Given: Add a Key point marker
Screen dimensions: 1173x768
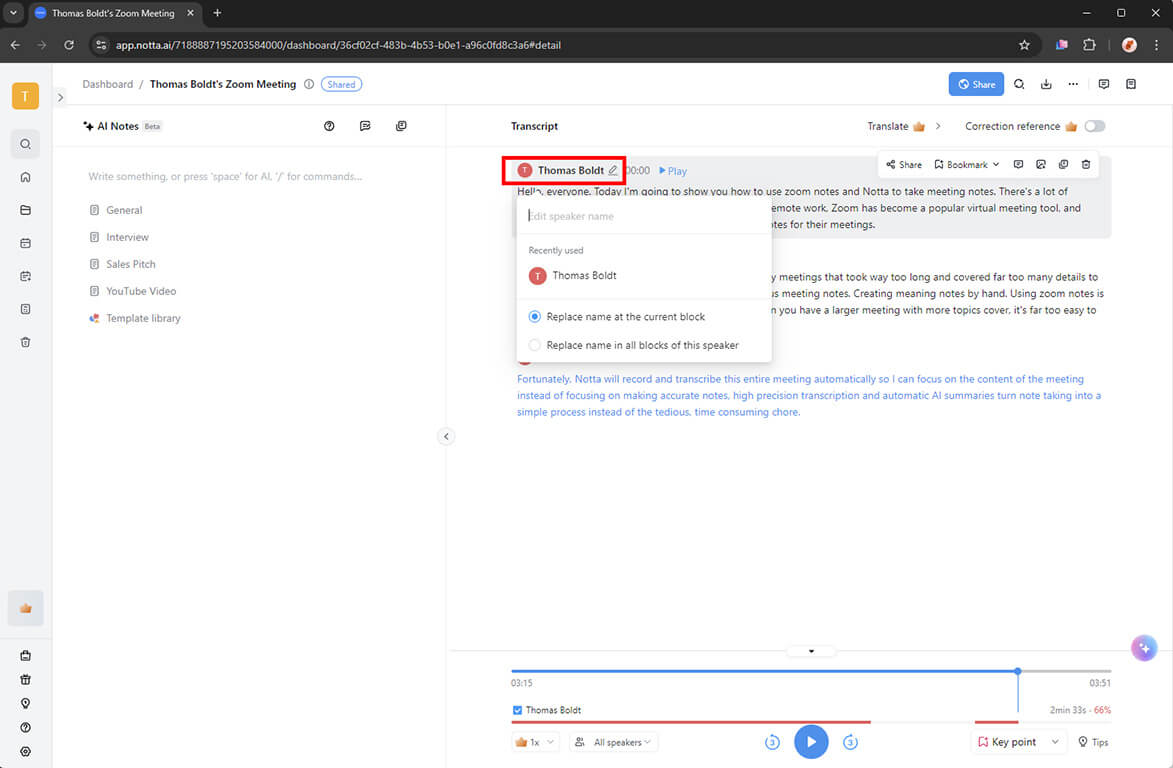Looking at the screenshot, I should point(1007,743).
